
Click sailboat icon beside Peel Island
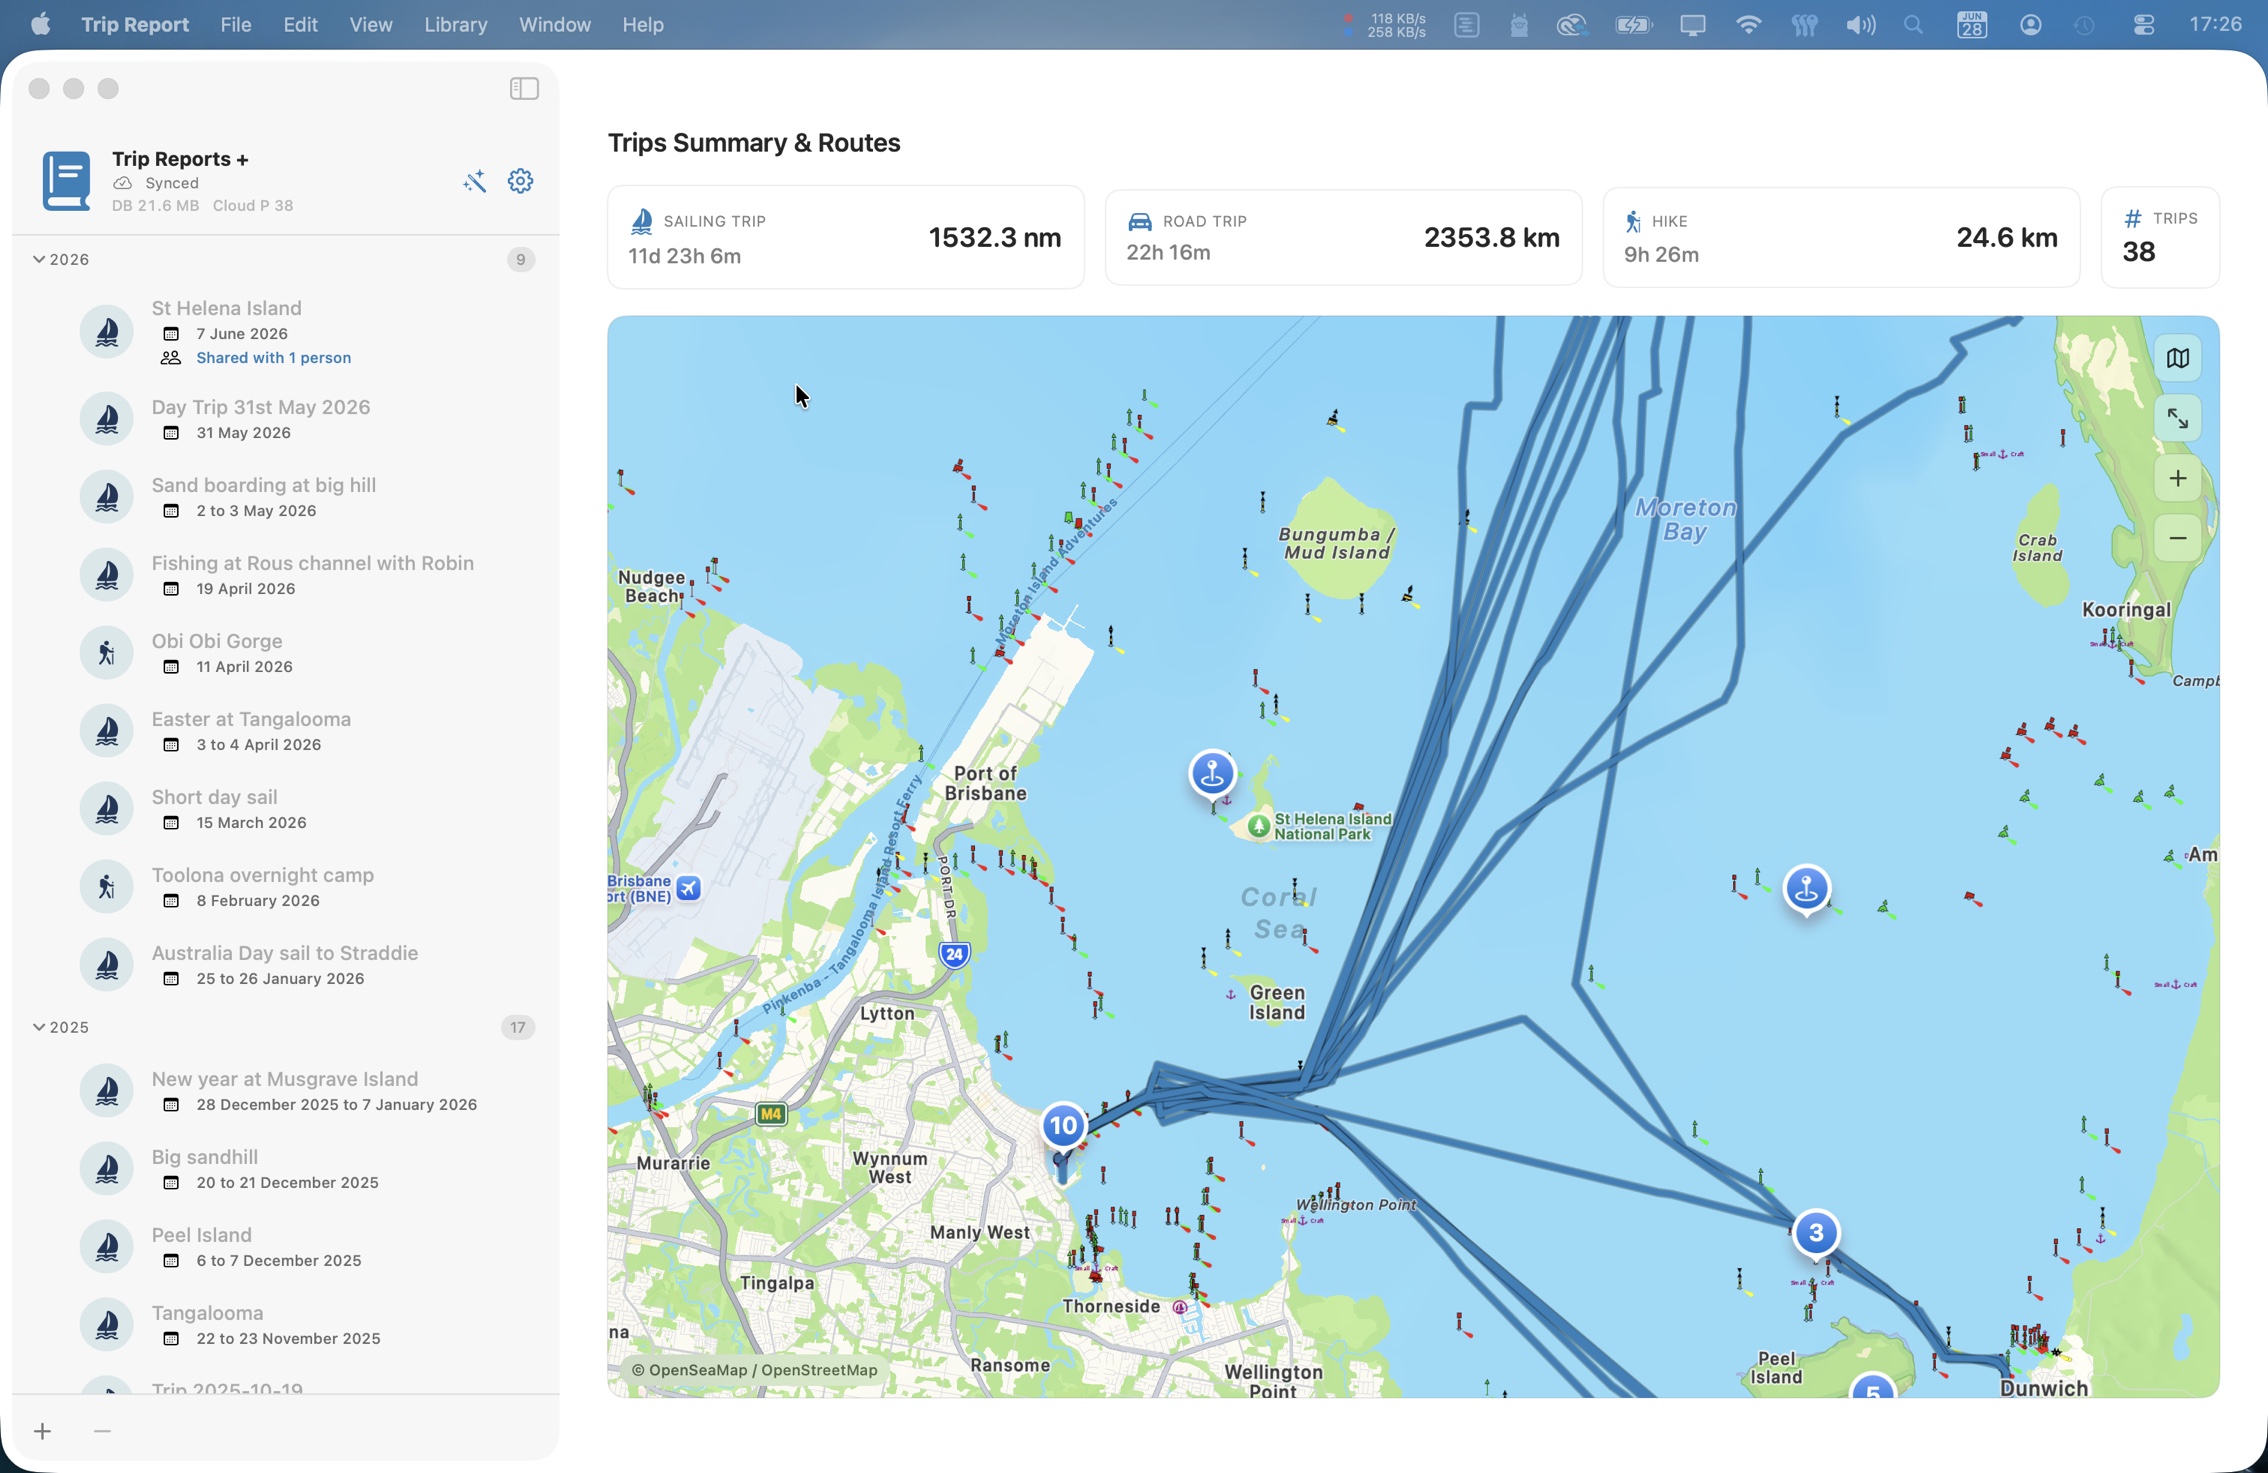[x=107, y=1247]
